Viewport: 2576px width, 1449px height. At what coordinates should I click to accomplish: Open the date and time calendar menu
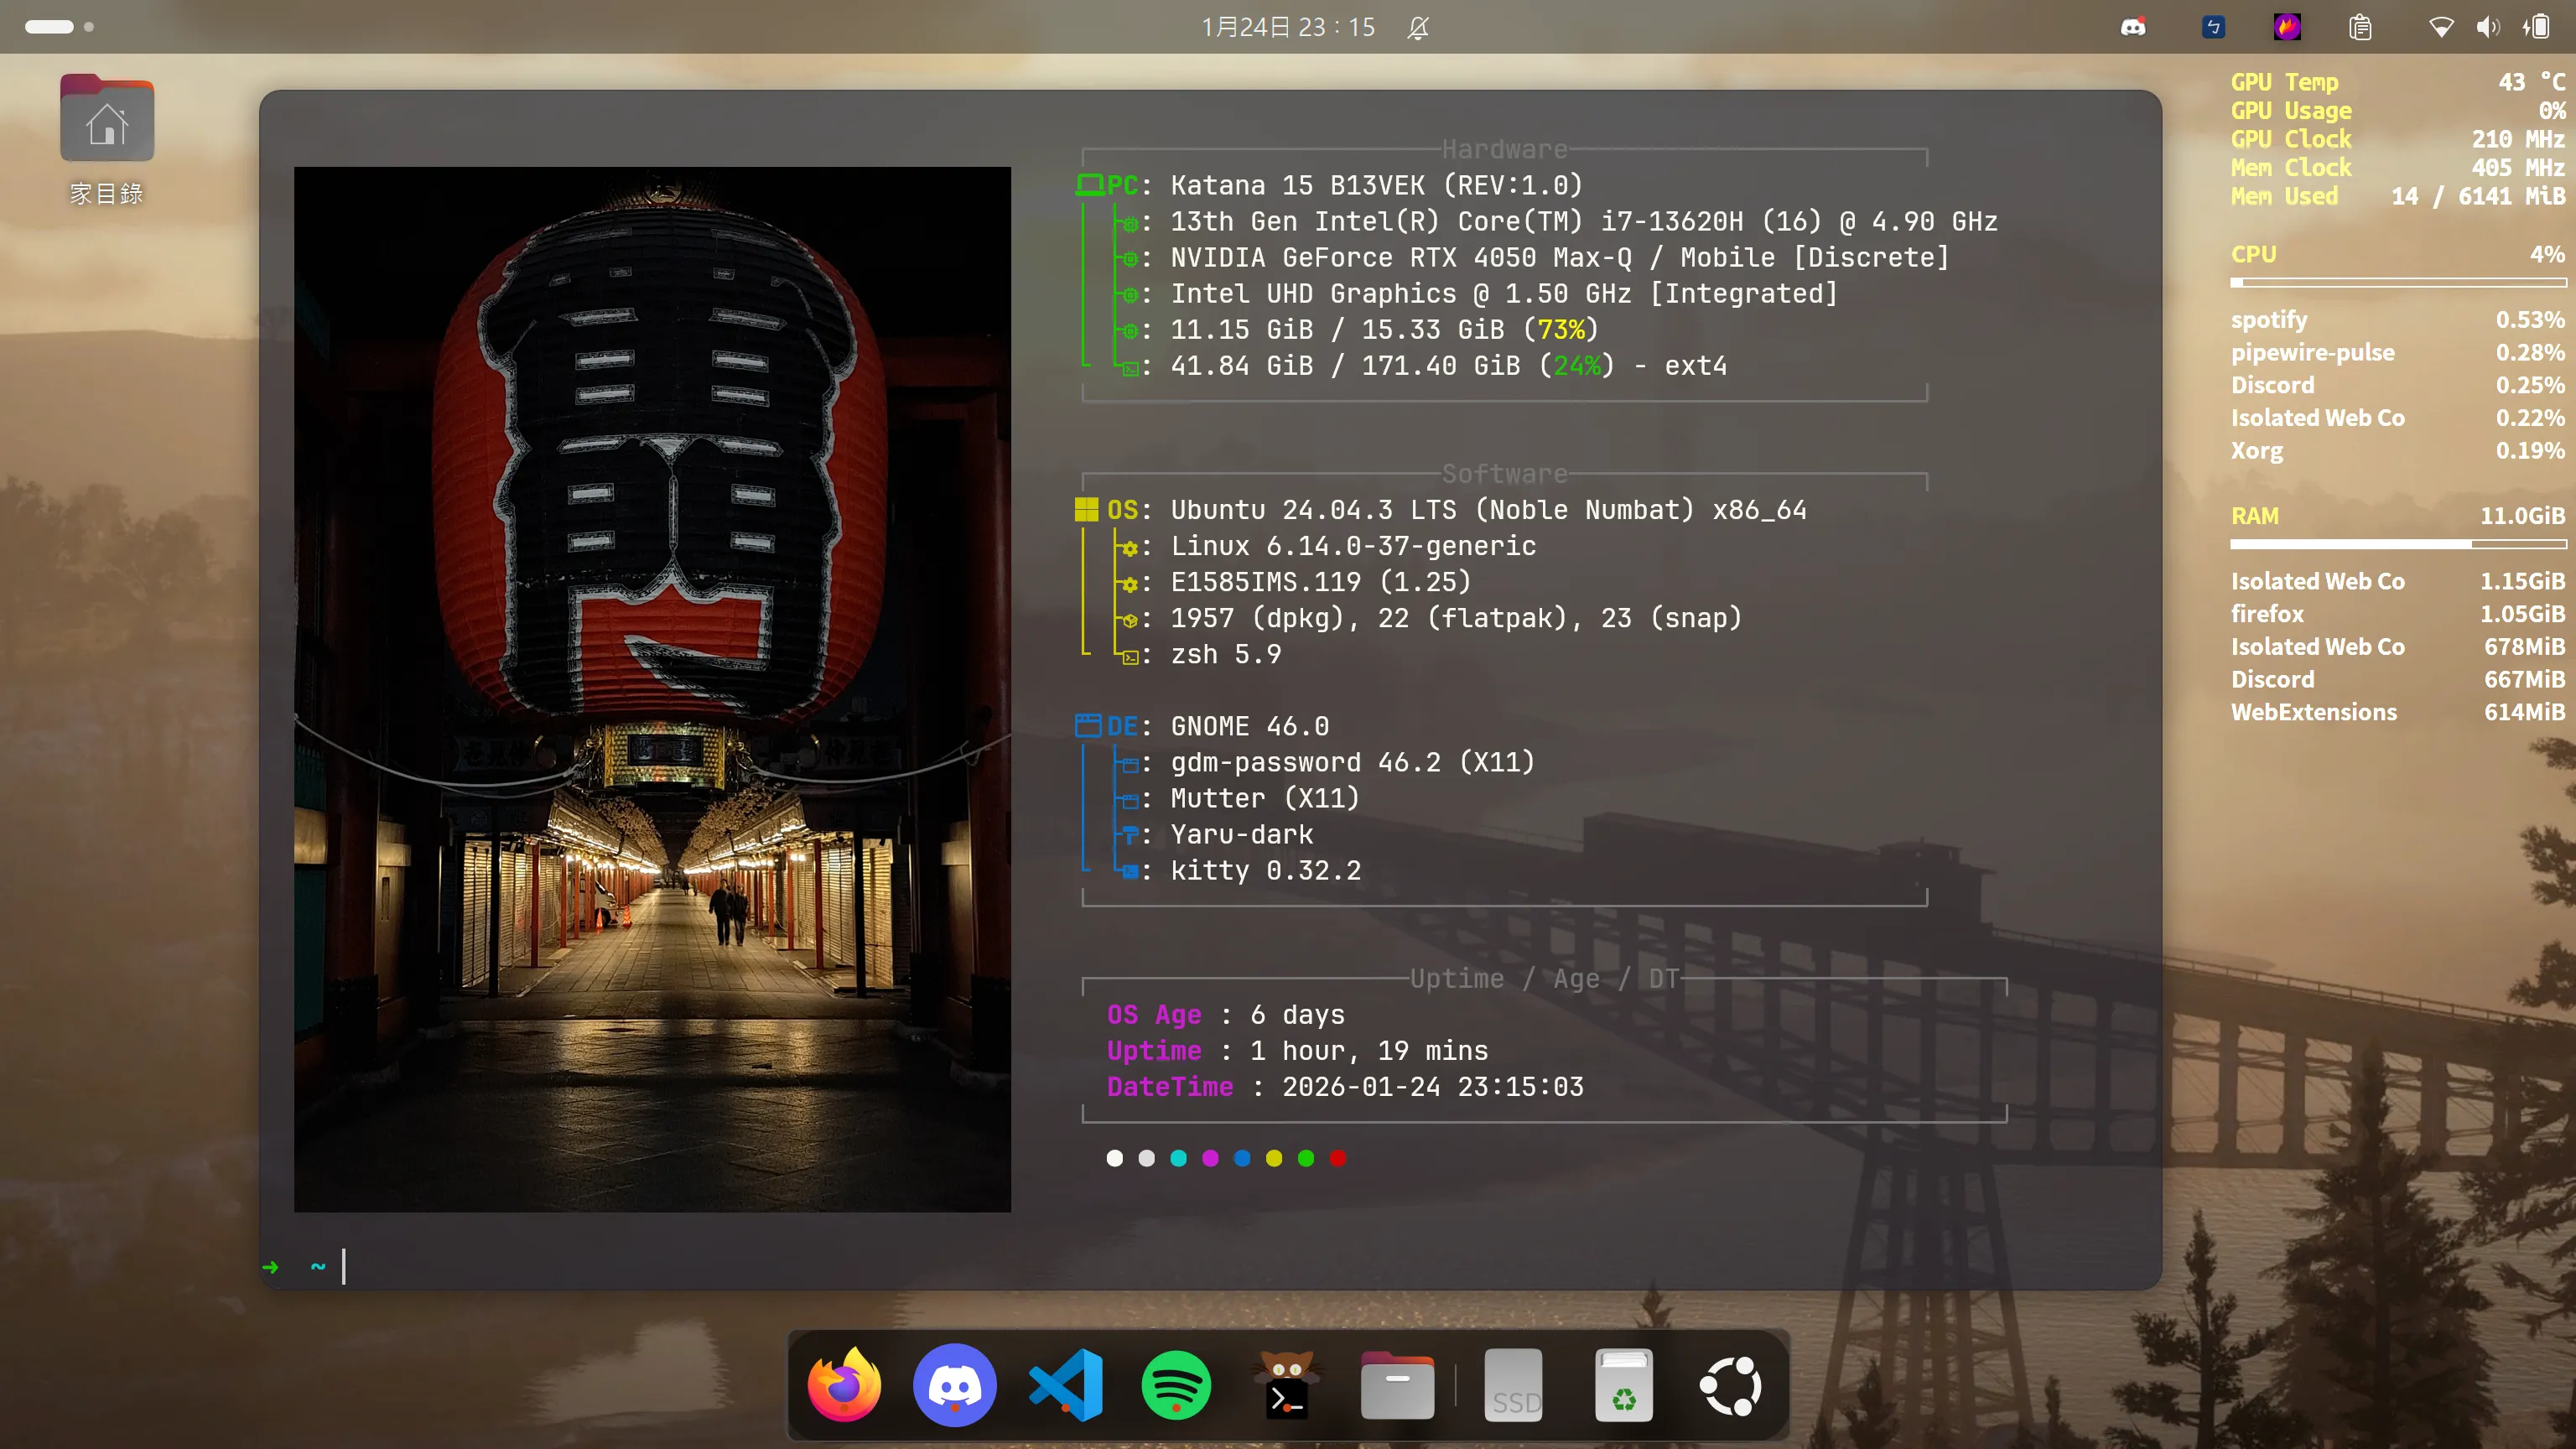click(1288, 27)
